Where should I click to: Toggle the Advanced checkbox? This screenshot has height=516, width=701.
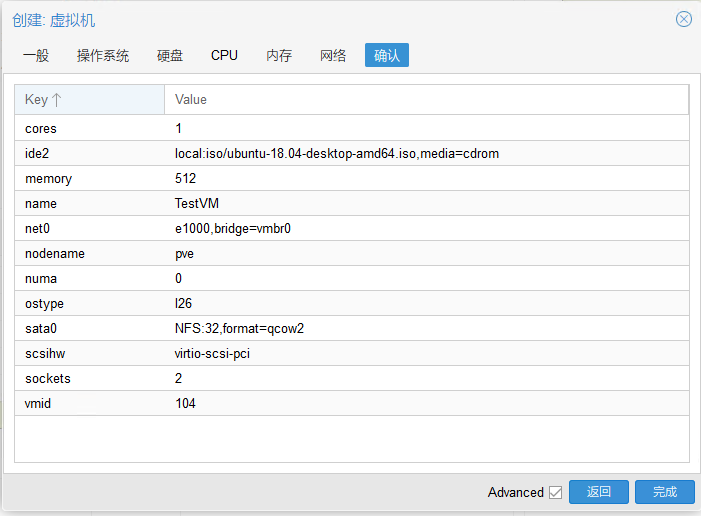pos(555,492)
